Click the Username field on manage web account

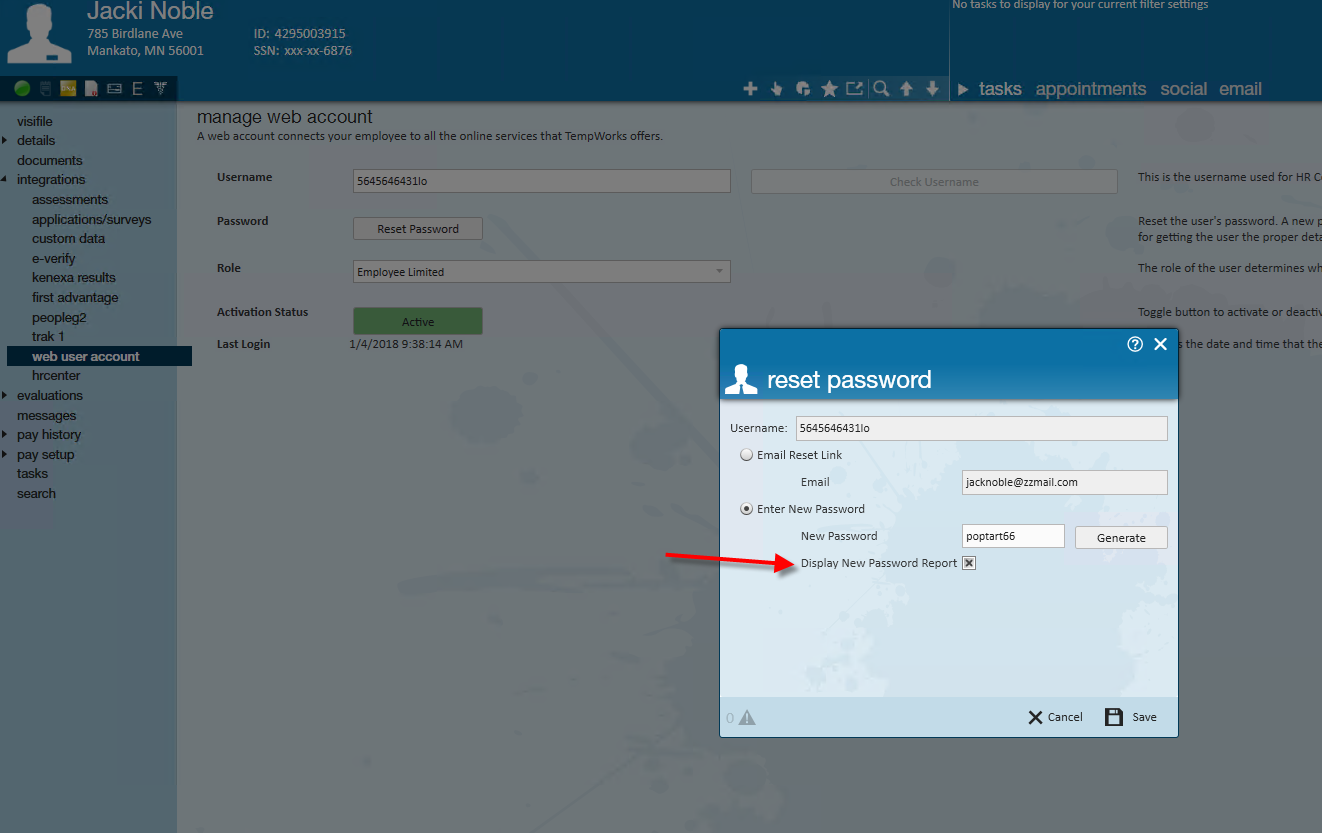pyautogui.click(x=542, y=181)
